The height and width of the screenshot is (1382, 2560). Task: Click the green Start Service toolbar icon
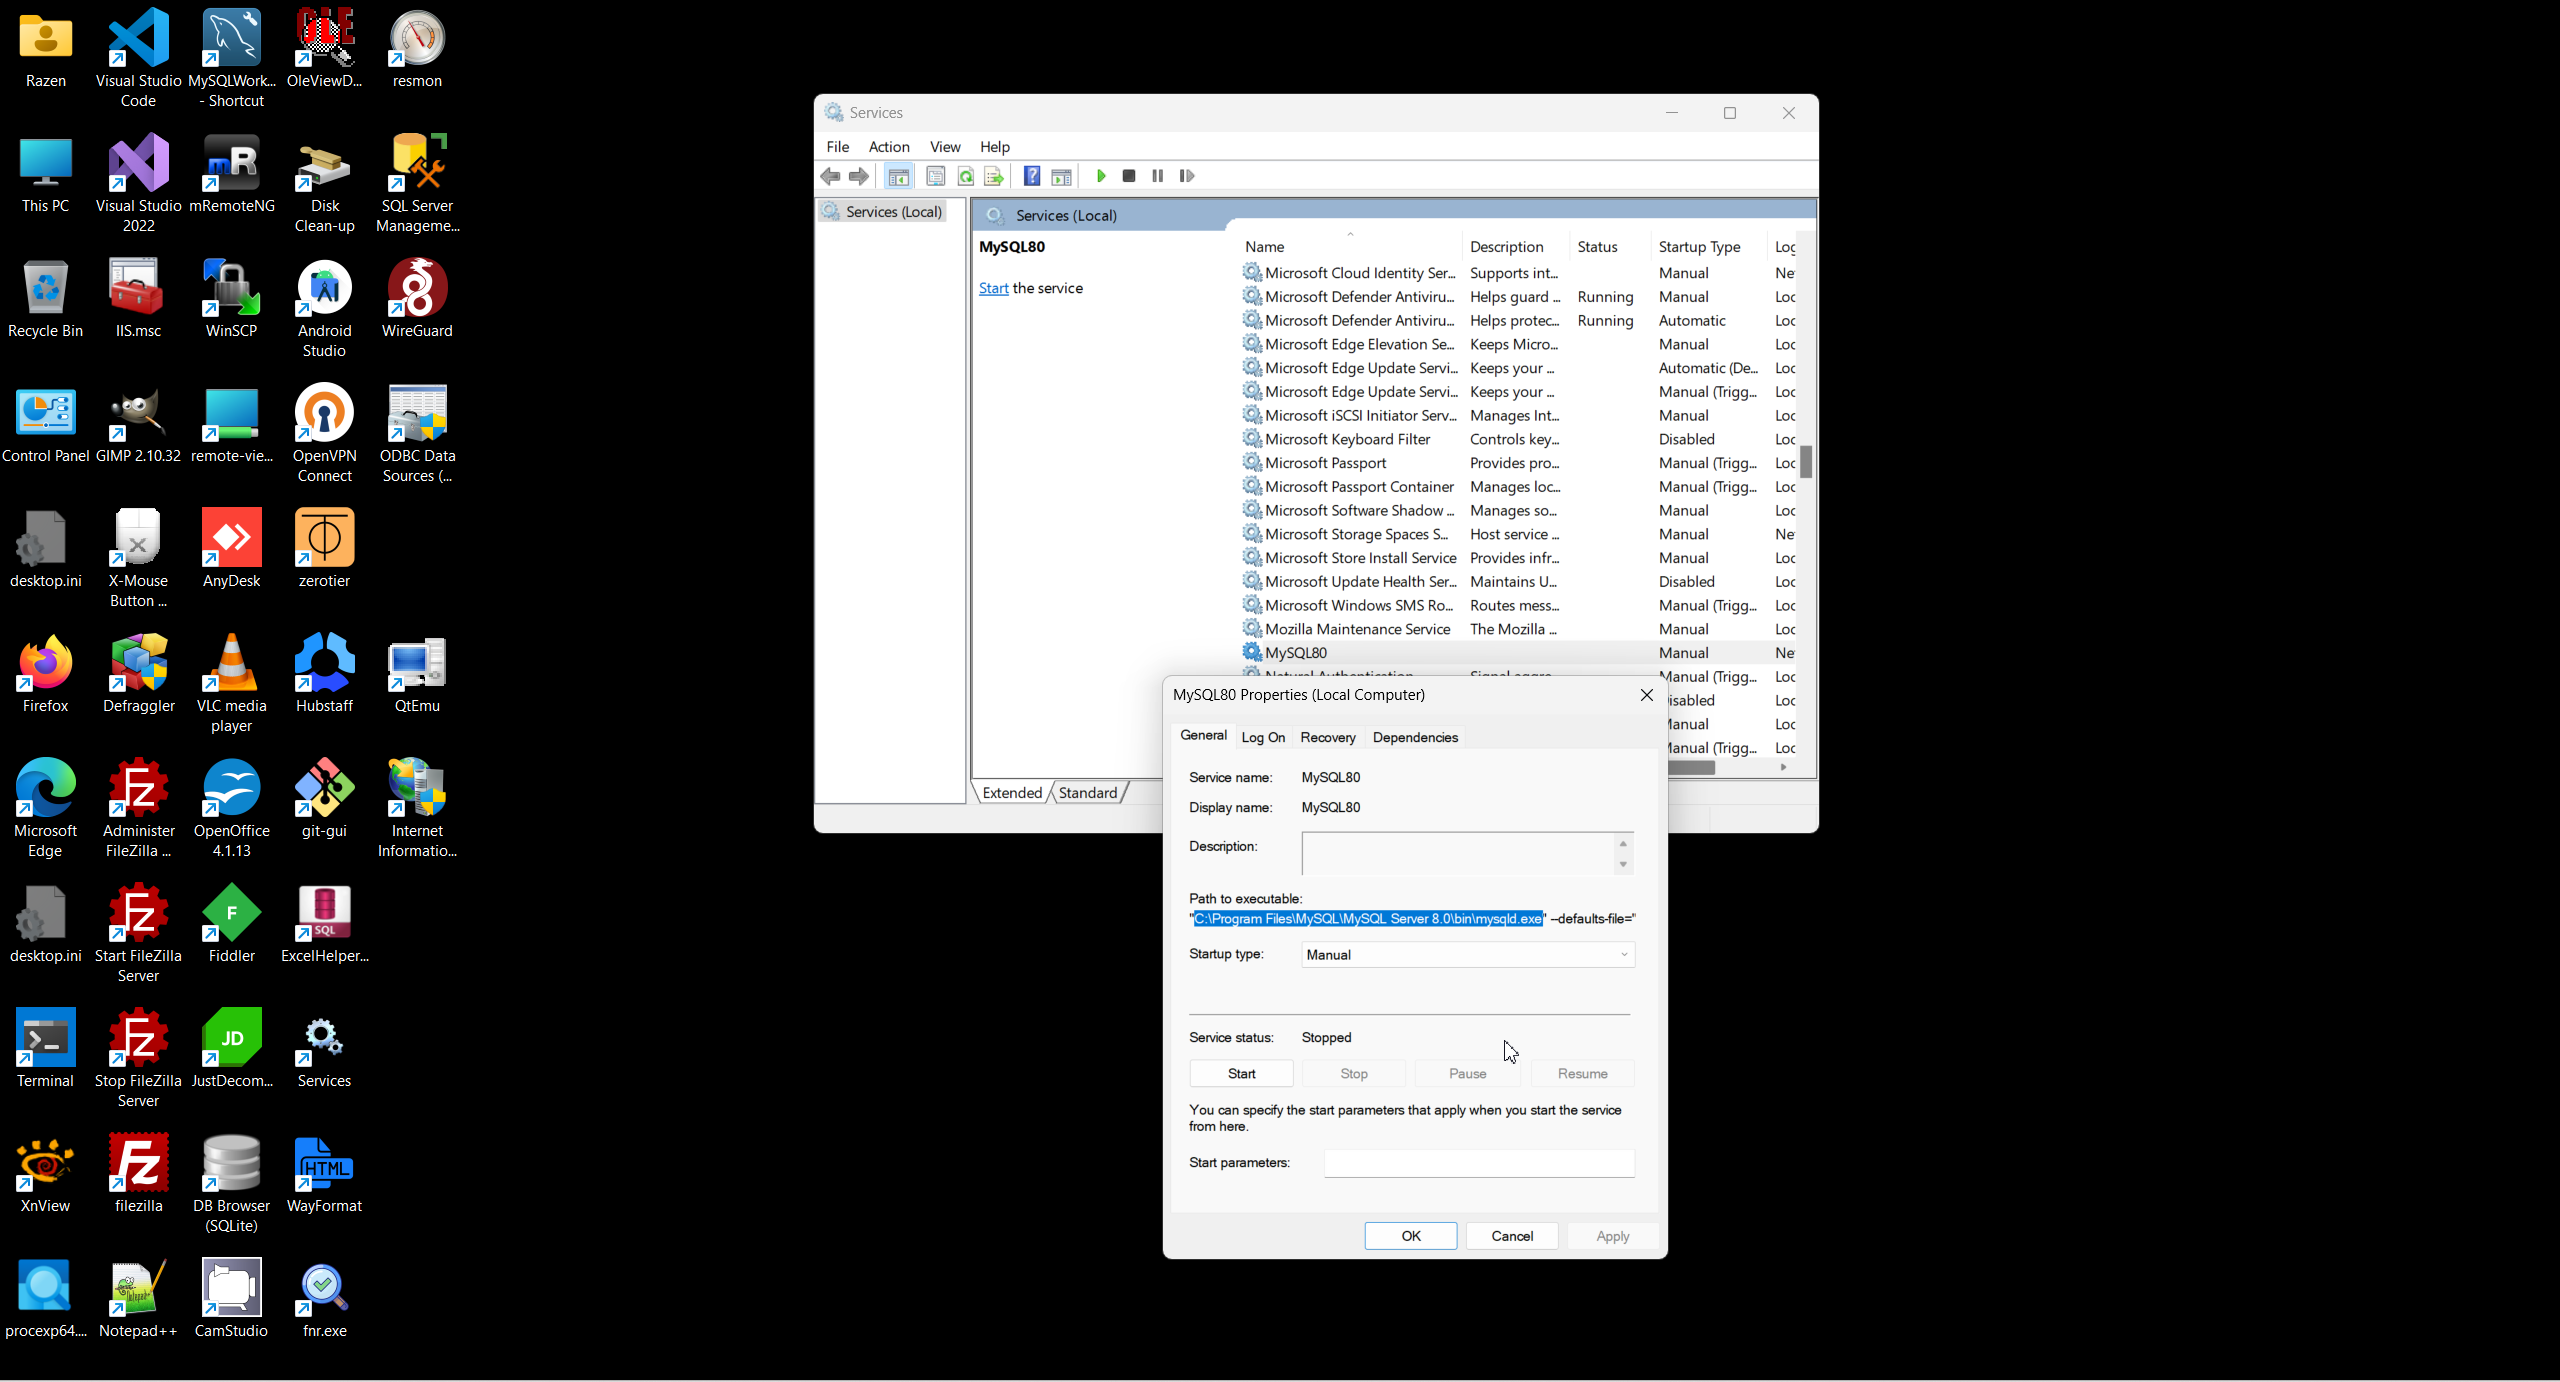(x=1101, y=176)
